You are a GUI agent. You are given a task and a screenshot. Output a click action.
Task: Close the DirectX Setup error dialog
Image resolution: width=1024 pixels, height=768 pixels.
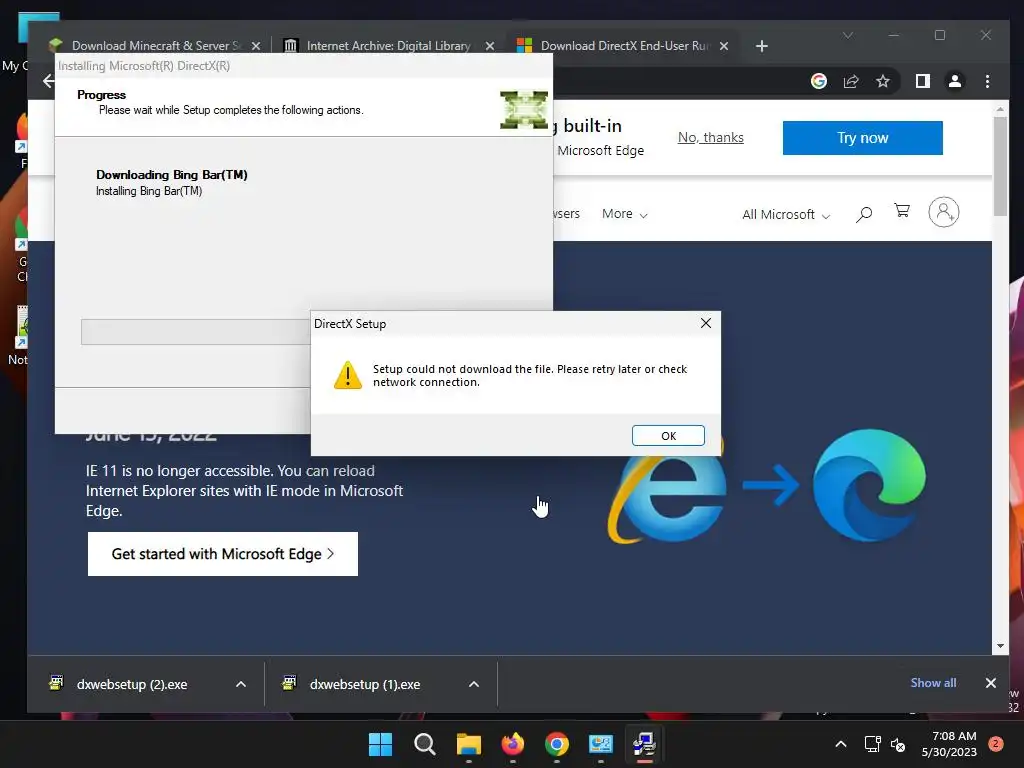tap(706, 323)
